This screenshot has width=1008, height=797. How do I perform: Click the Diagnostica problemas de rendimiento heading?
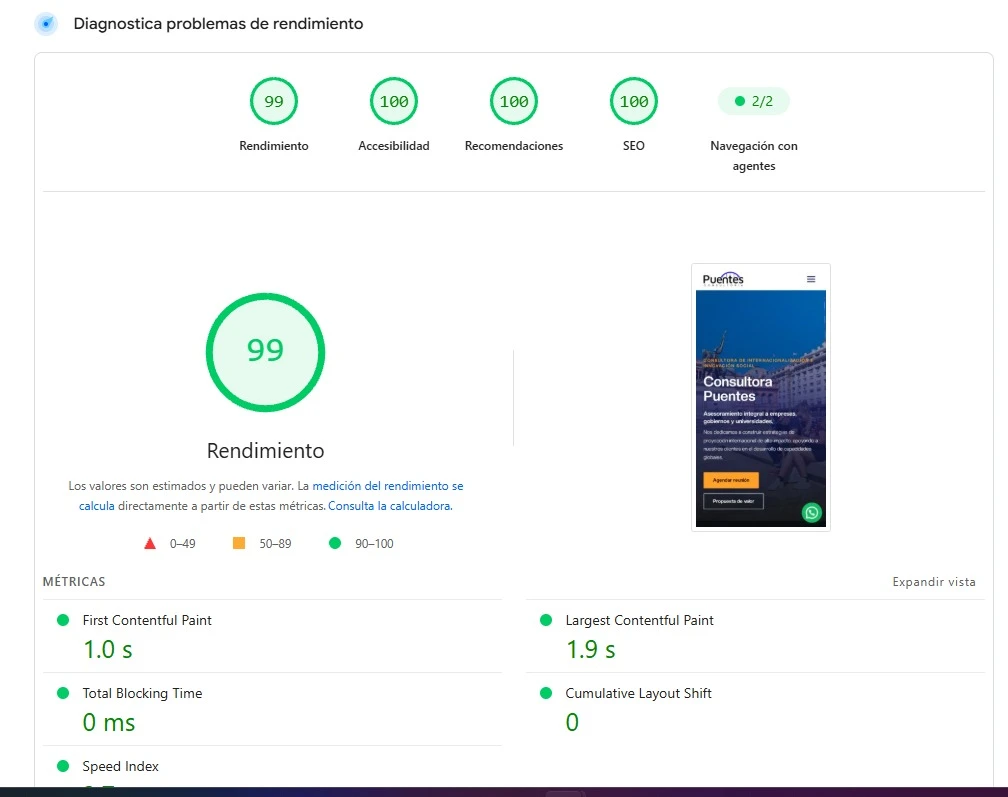pyautogui.click(x=219, y=24)
